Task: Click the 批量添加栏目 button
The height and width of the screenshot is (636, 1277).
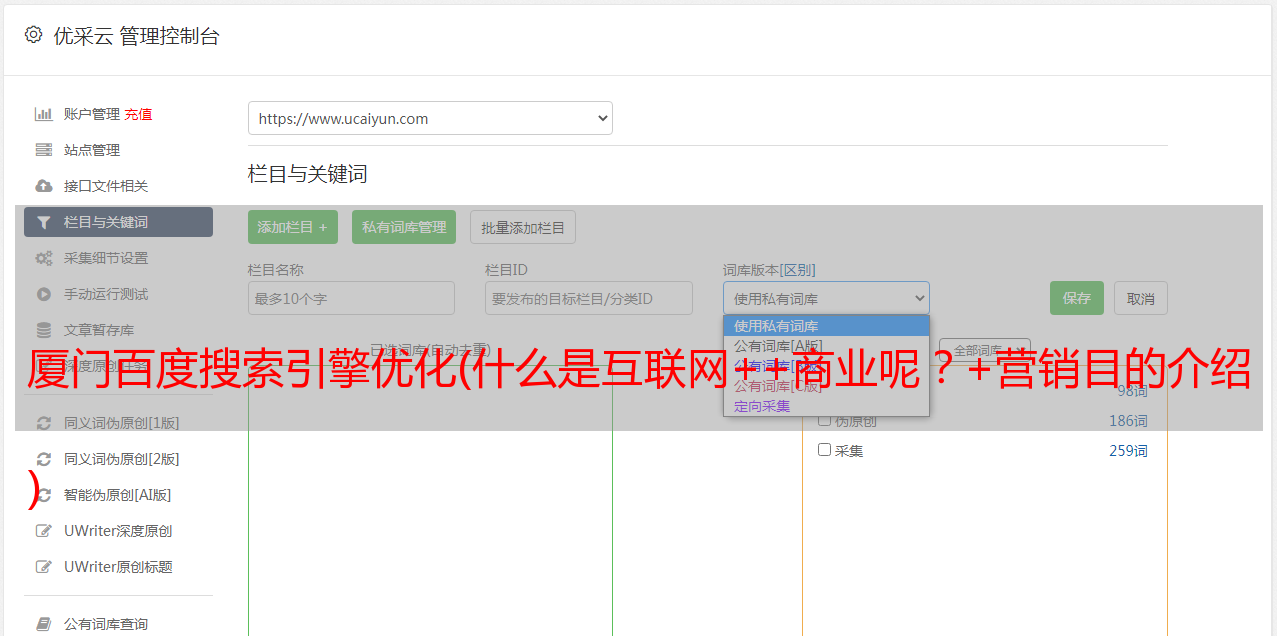Action: 523,227
